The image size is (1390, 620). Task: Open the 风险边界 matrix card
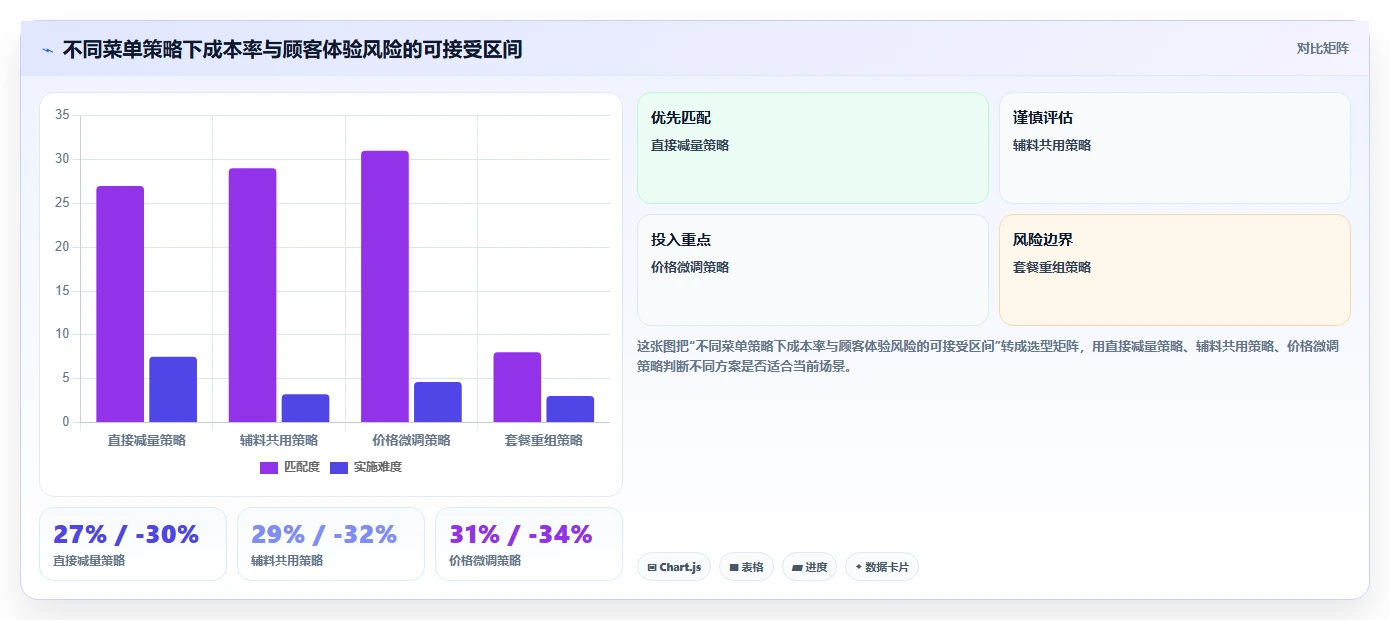point(1175,270)
